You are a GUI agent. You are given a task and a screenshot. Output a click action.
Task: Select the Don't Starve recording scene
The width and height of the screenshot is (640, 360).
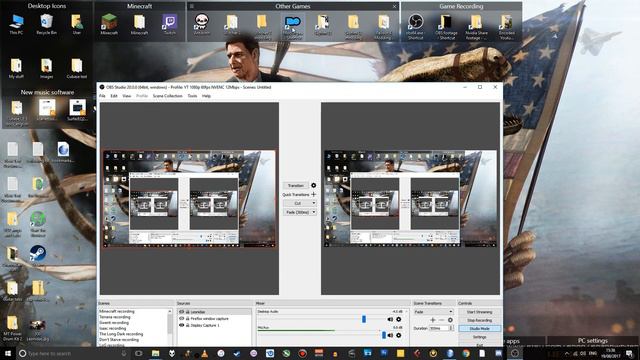(x=119, y=340)
